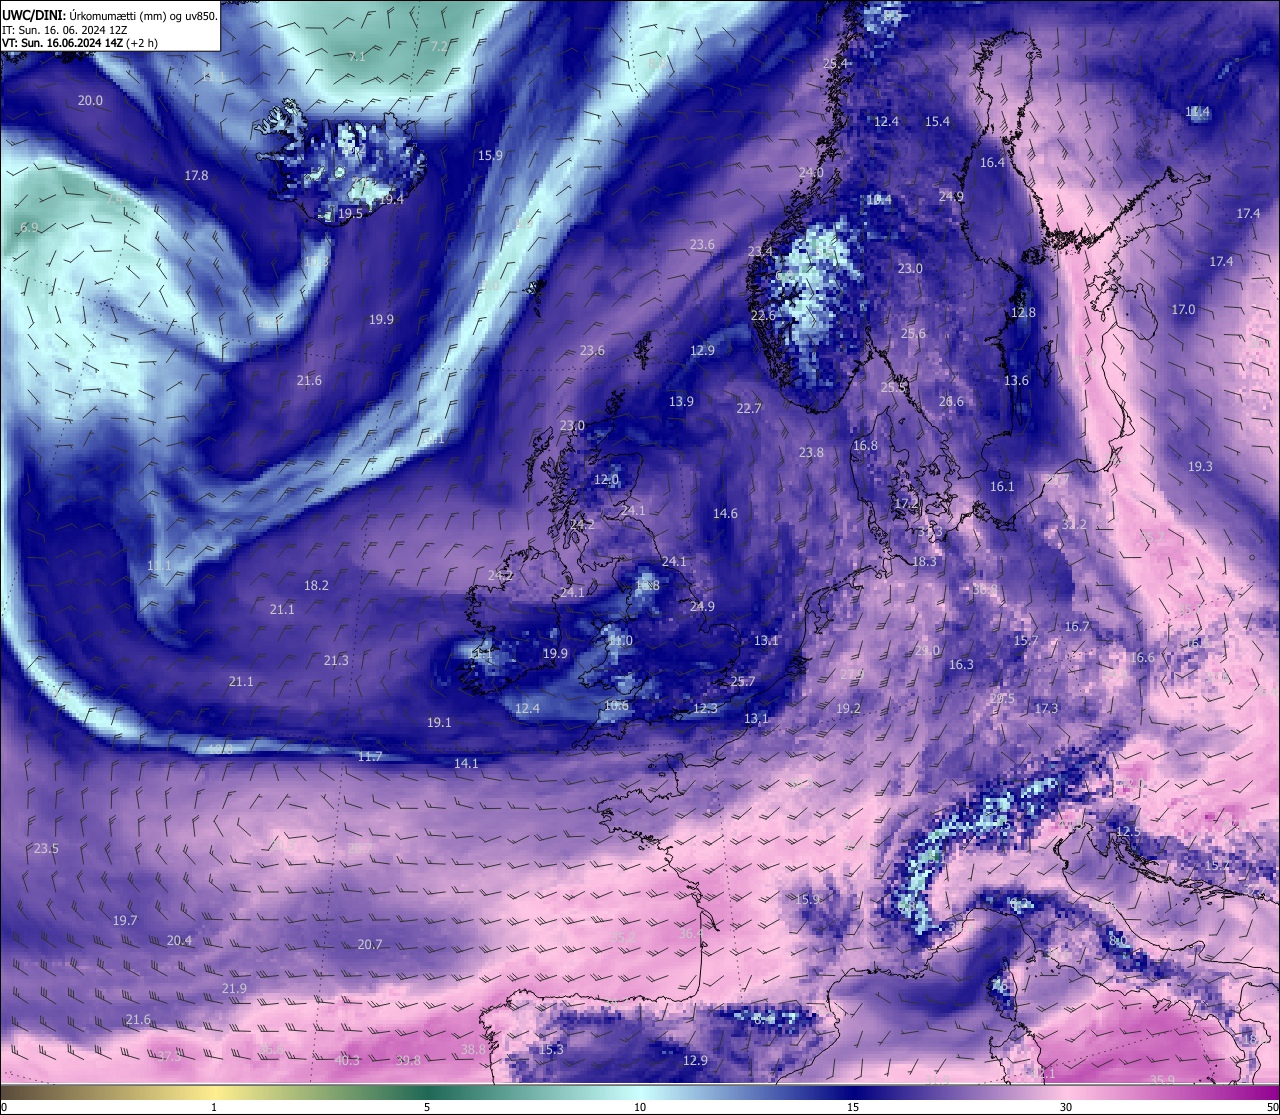Image resolution: width=1280 pixels, height=1115 pixels.
Task: Click the 23.8 value label
Action: pyautogui.click(x=811, y=453)
